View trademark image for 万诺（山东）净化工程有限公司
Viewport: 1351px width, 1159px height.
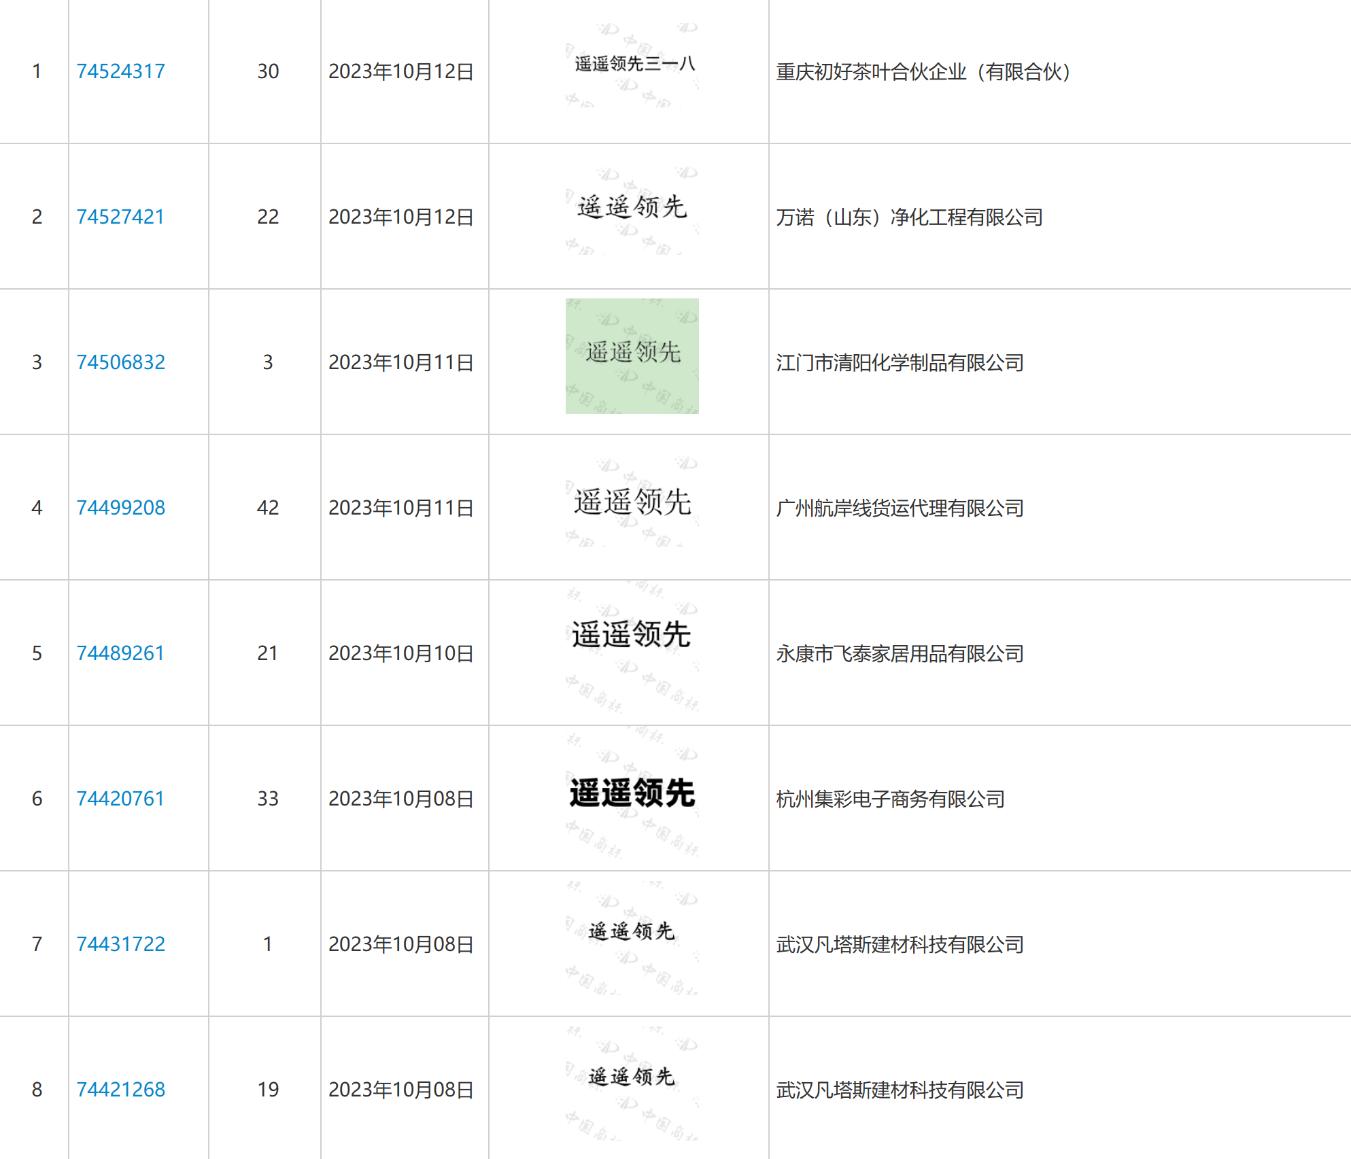pos(632,208)
